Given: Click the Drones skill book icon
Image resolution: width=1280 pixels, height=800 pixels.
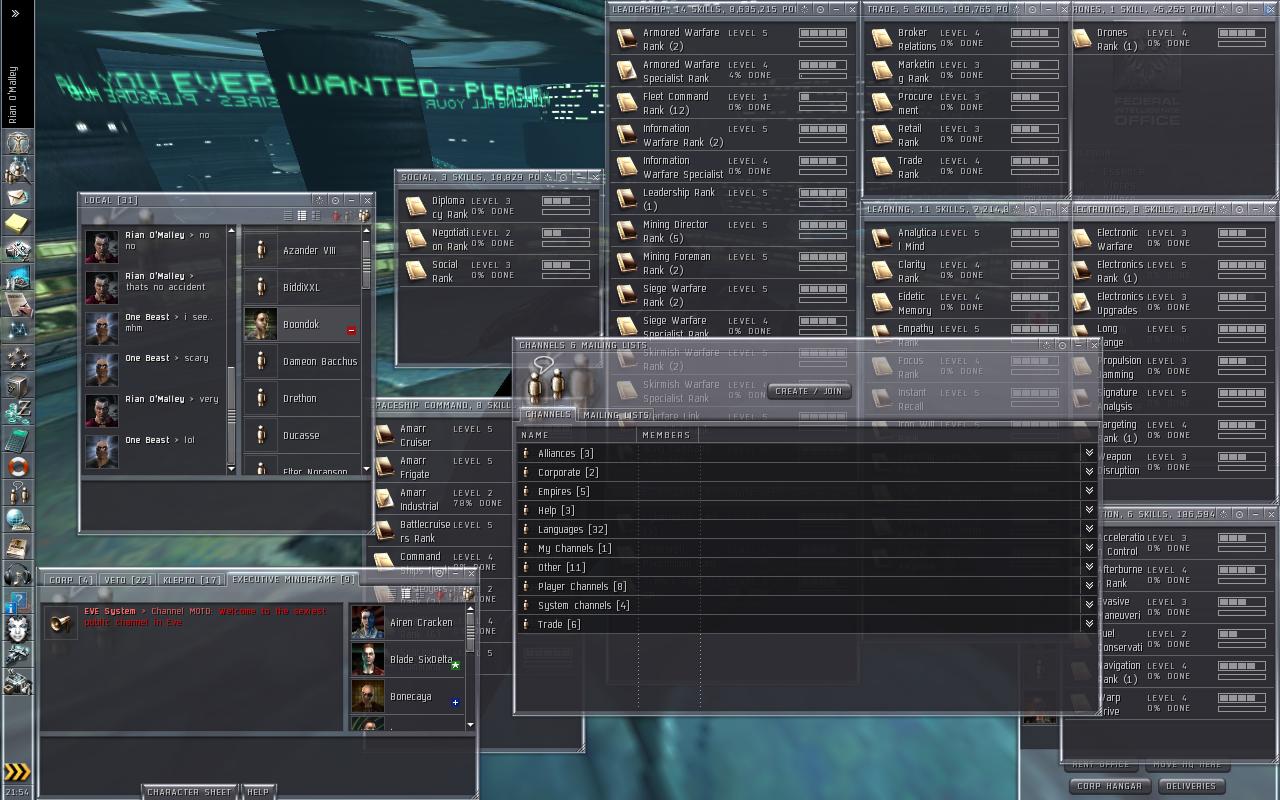Looking at the screenshot, I should point(1082,39).
